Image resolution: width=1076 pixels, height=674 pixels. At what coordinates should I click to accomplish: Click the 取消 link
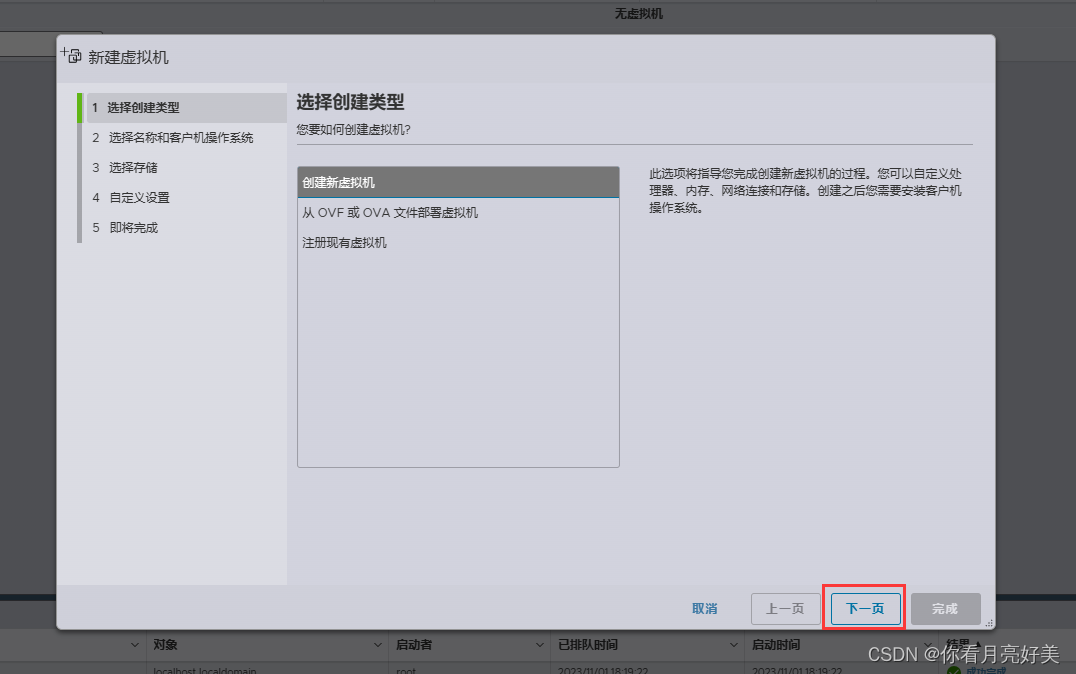tap(705, 609)
